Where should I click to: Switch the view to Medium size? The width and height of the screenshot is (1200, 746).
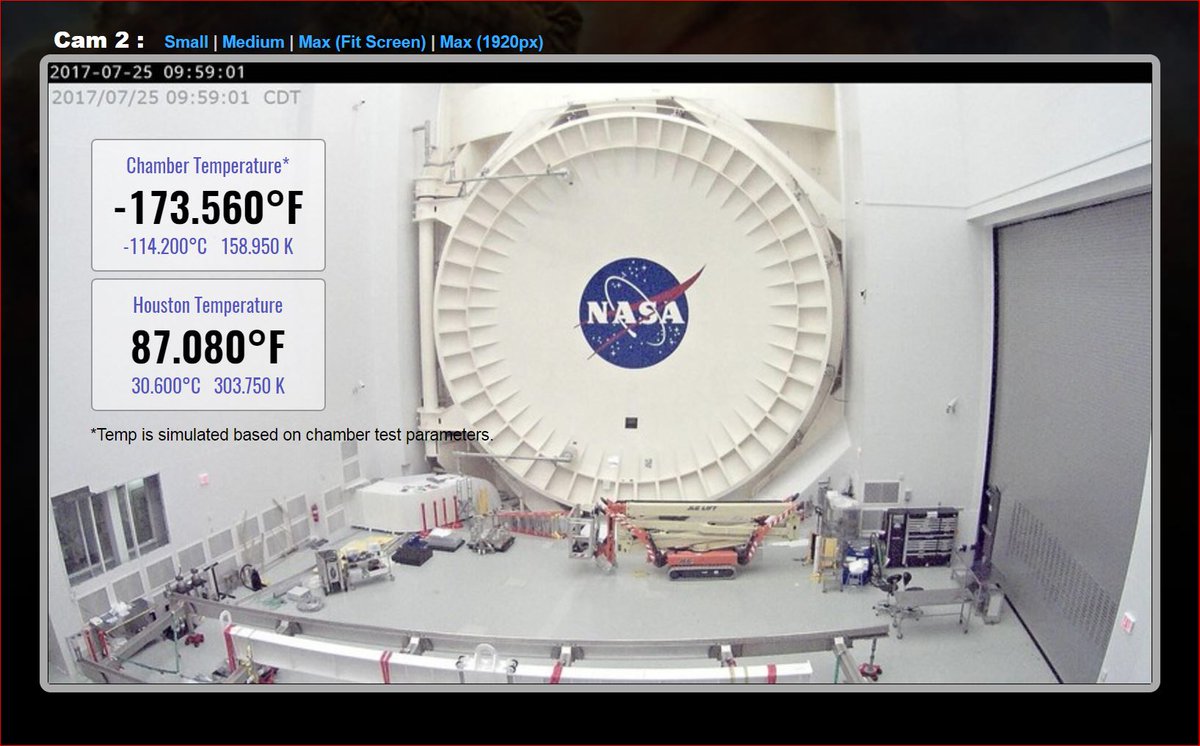coord(254,42)
